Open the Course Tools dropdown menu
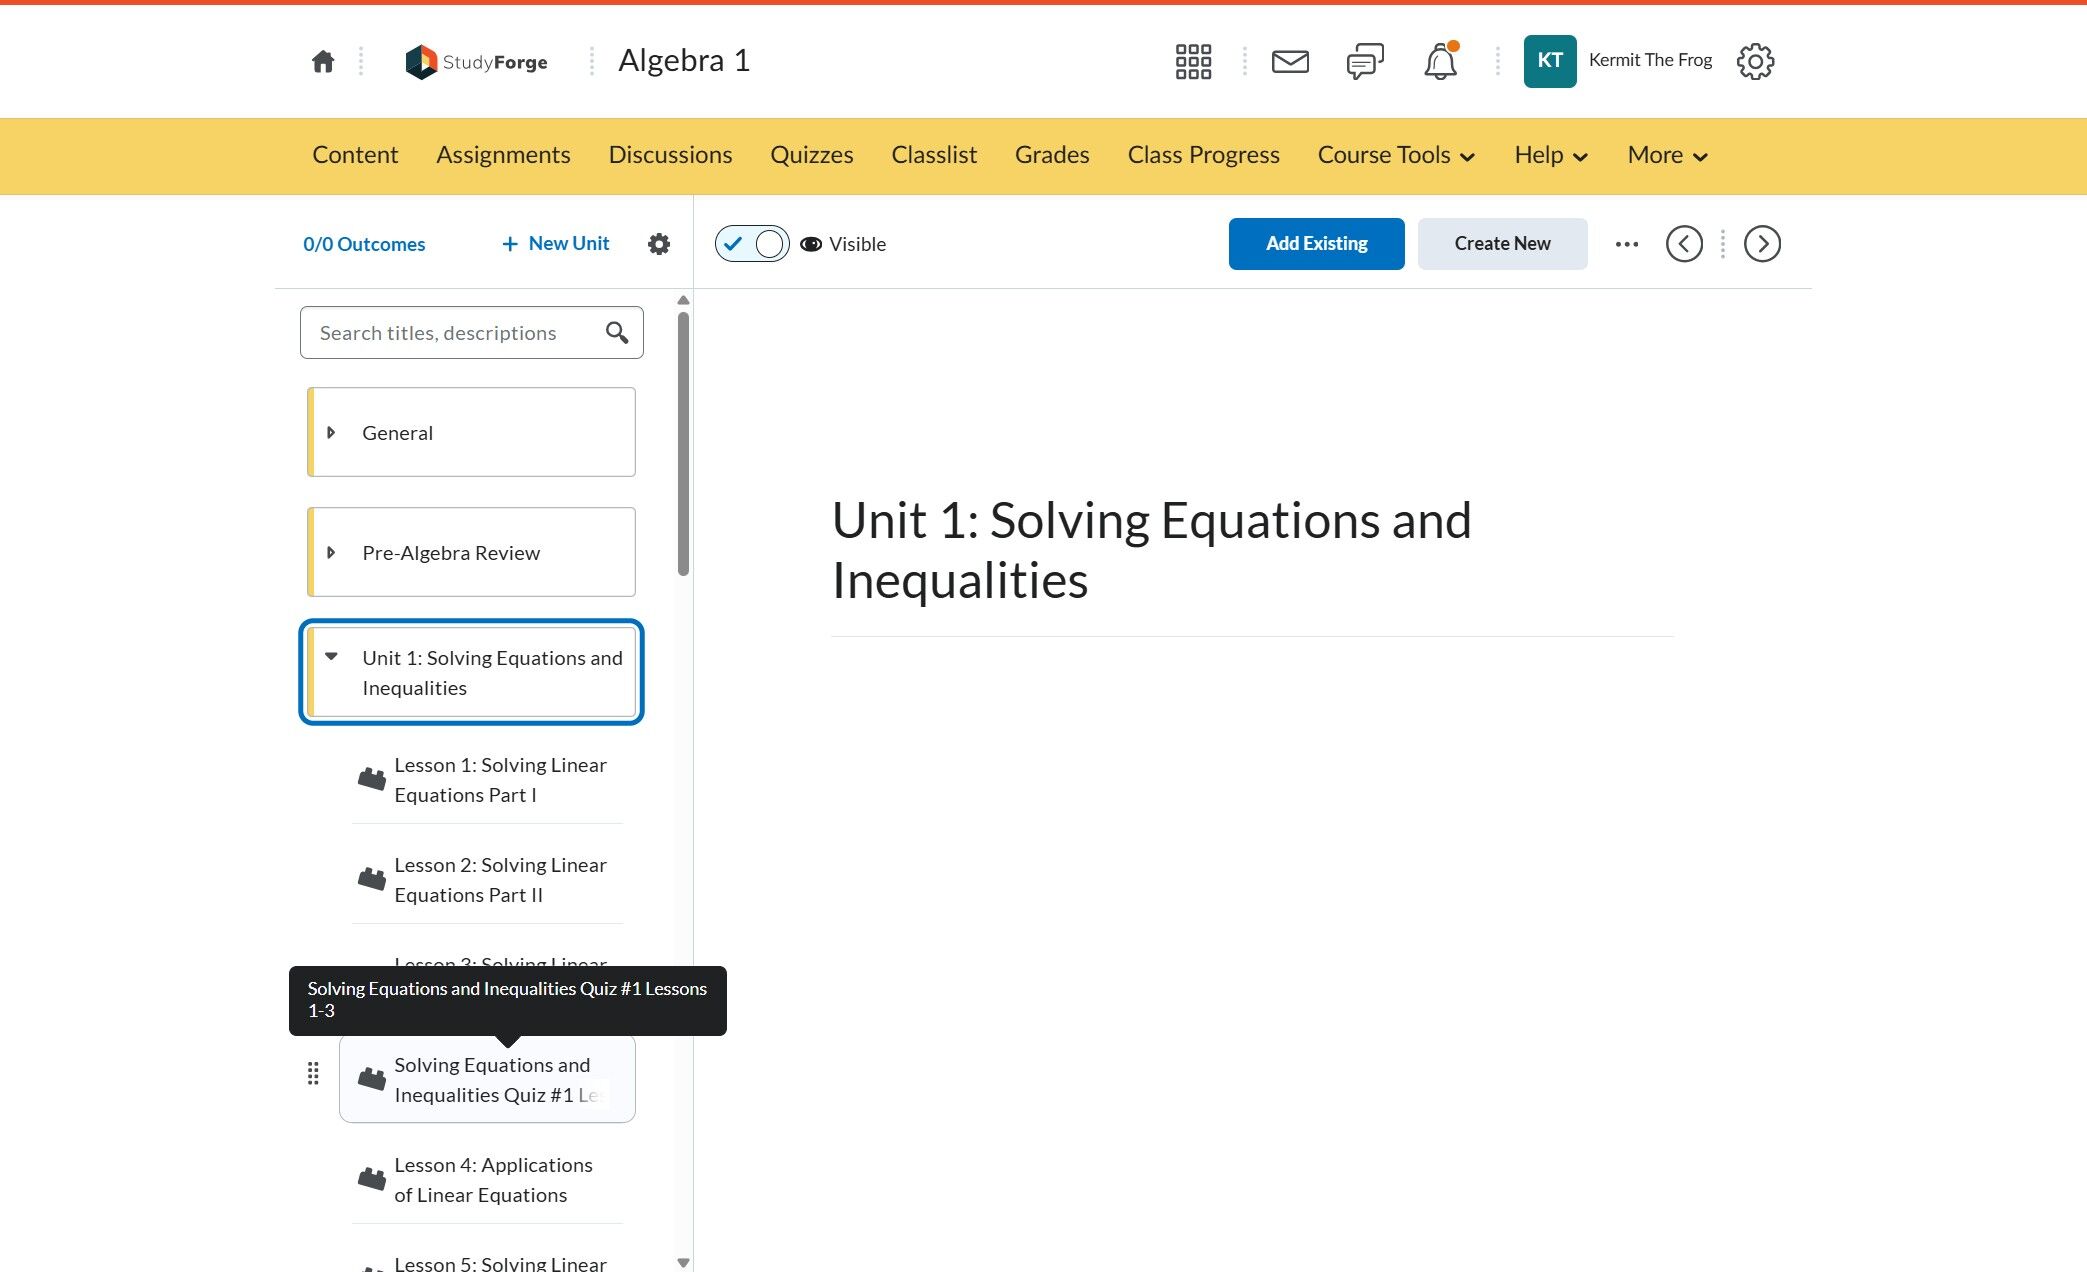2087x1272 pixels. click(1396, 155)
